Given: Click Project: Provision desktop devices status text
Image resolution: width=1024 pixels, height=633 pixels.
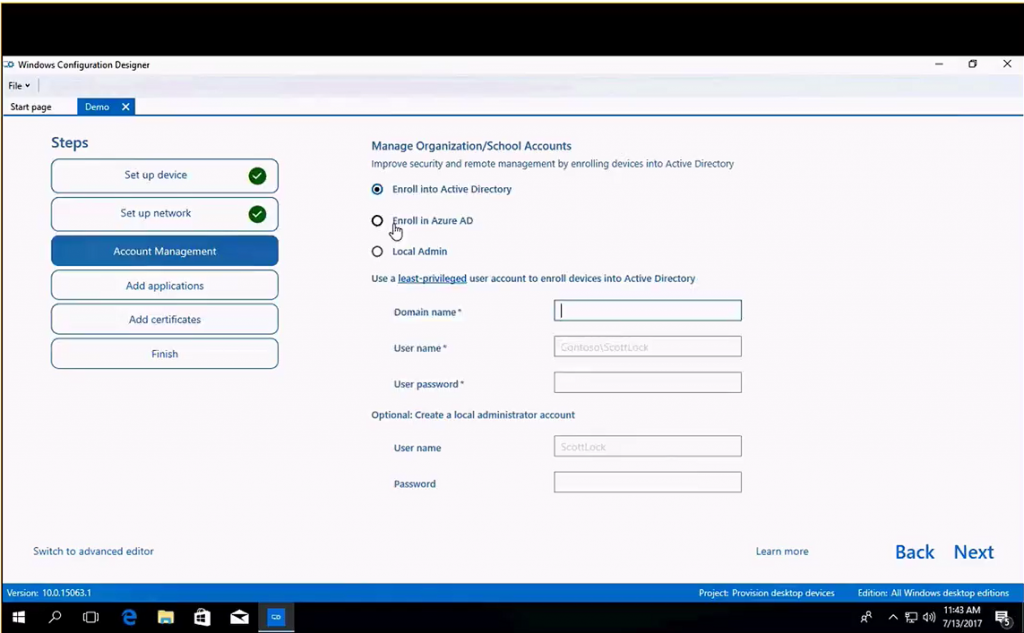Looking at the screenshot, I should 767,593.
